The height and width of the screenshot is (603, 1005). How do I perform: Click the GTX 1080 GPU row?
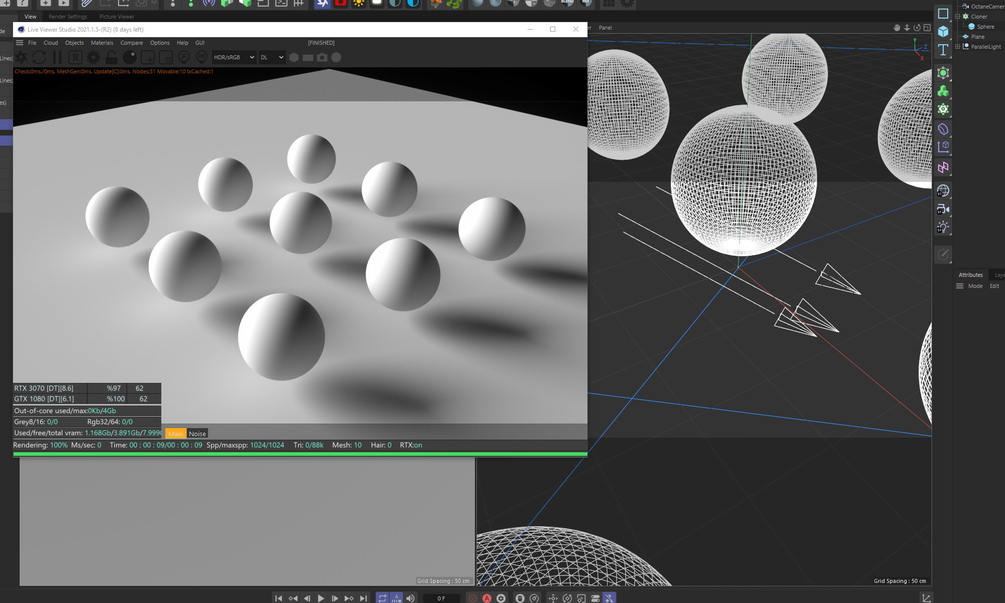[x=87, y=399]
